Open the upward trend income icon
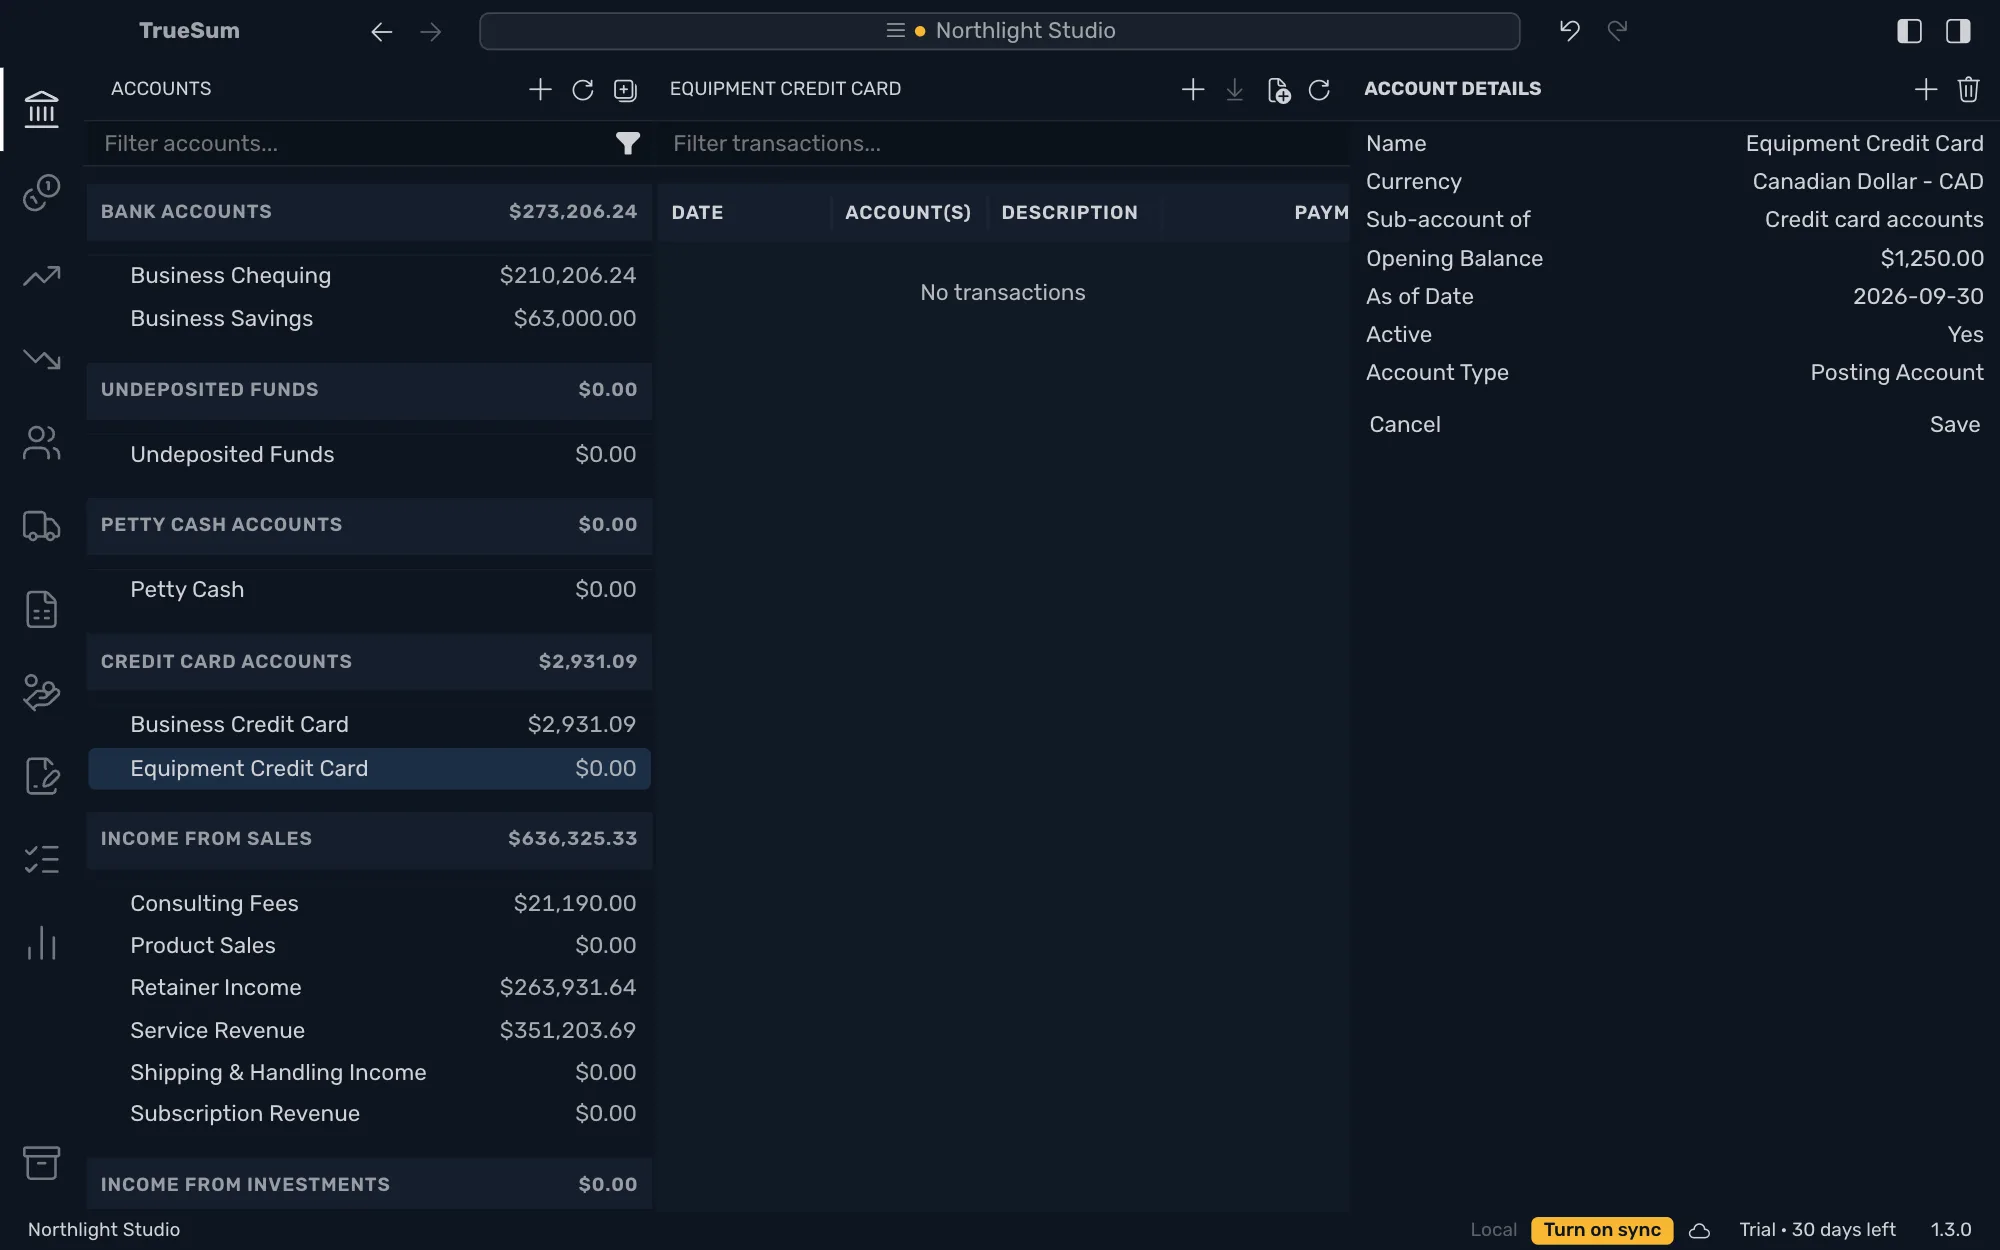The height and width of the screenshot is (1250, 2000). click(x=41, y=276)
